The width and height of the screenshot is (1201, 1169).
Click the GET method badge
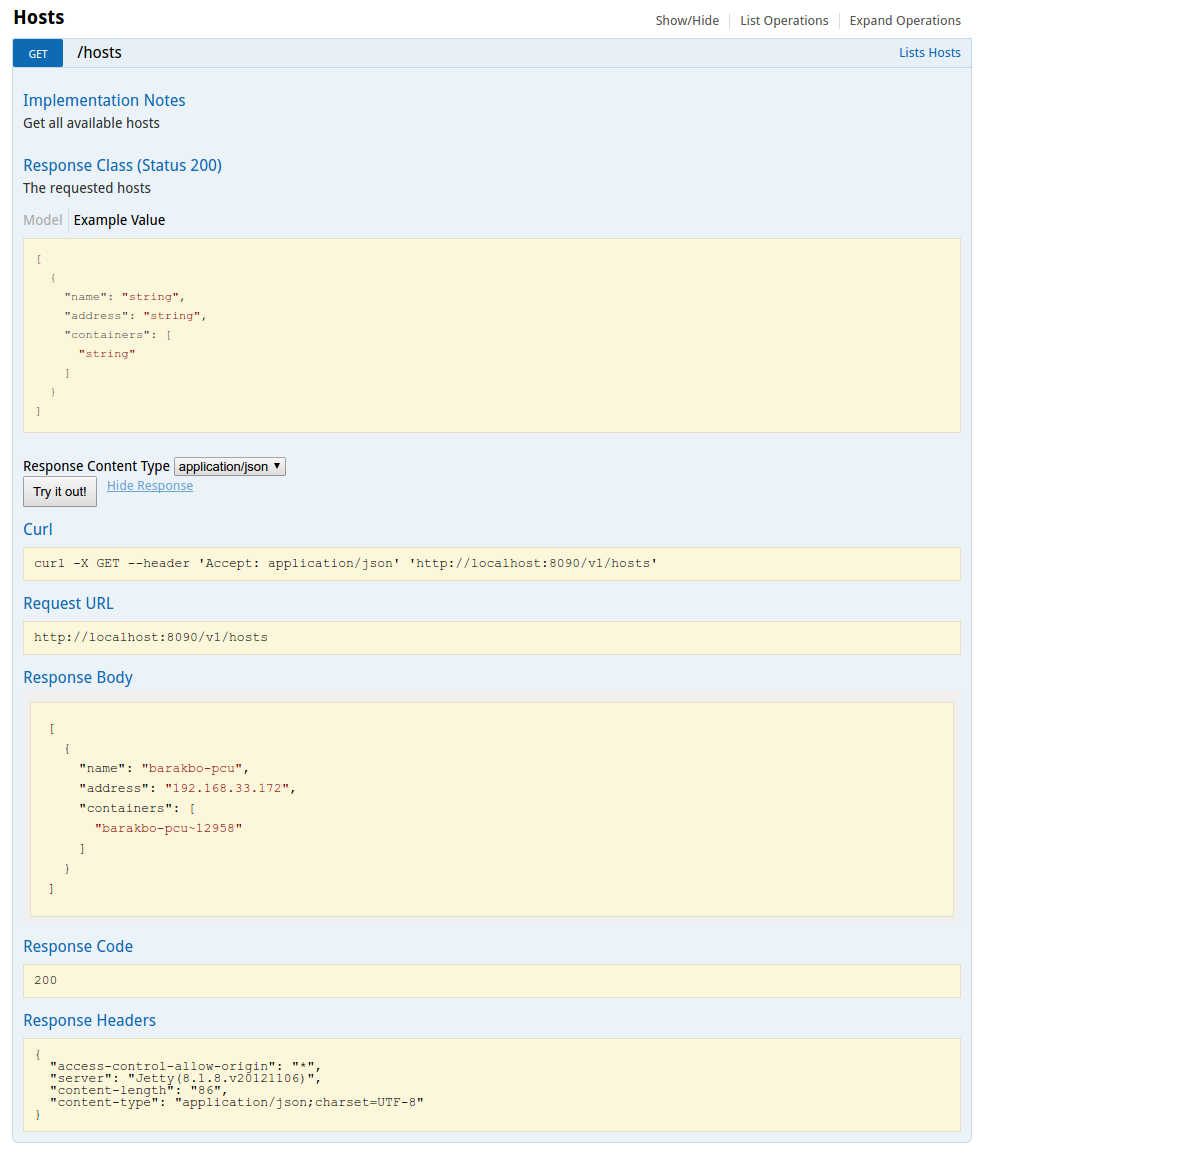38,54
